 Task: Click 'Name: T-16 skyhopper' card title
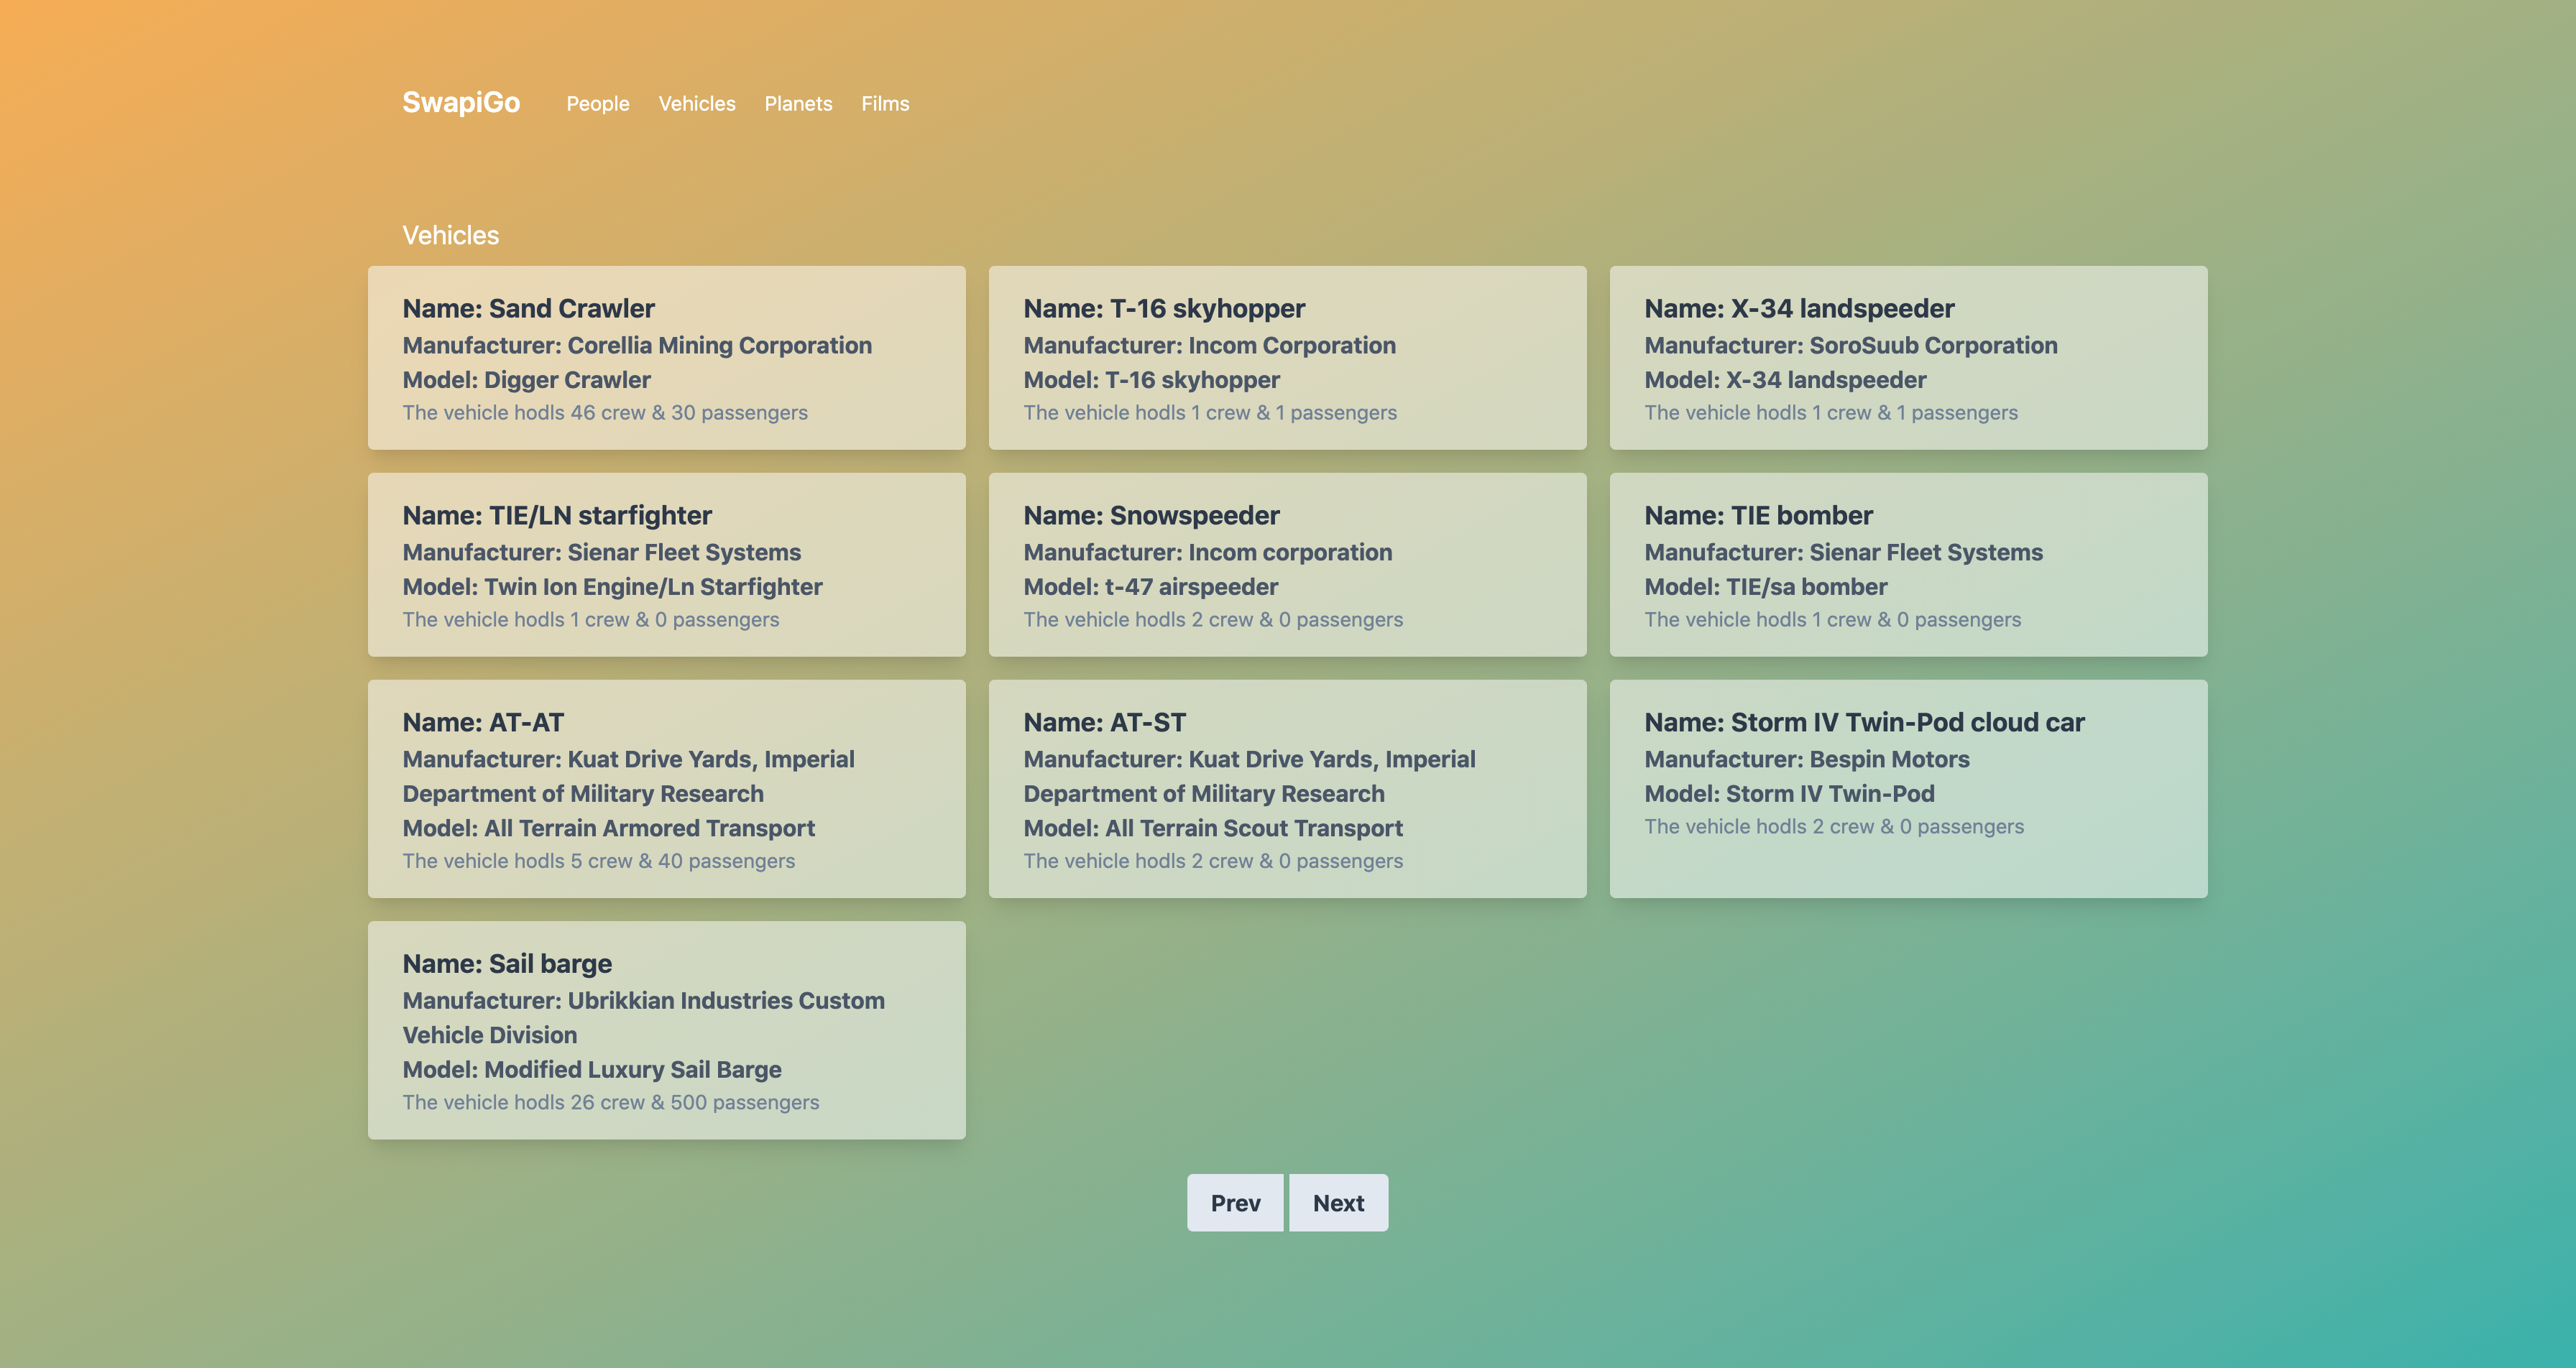tap(1164, 308)
